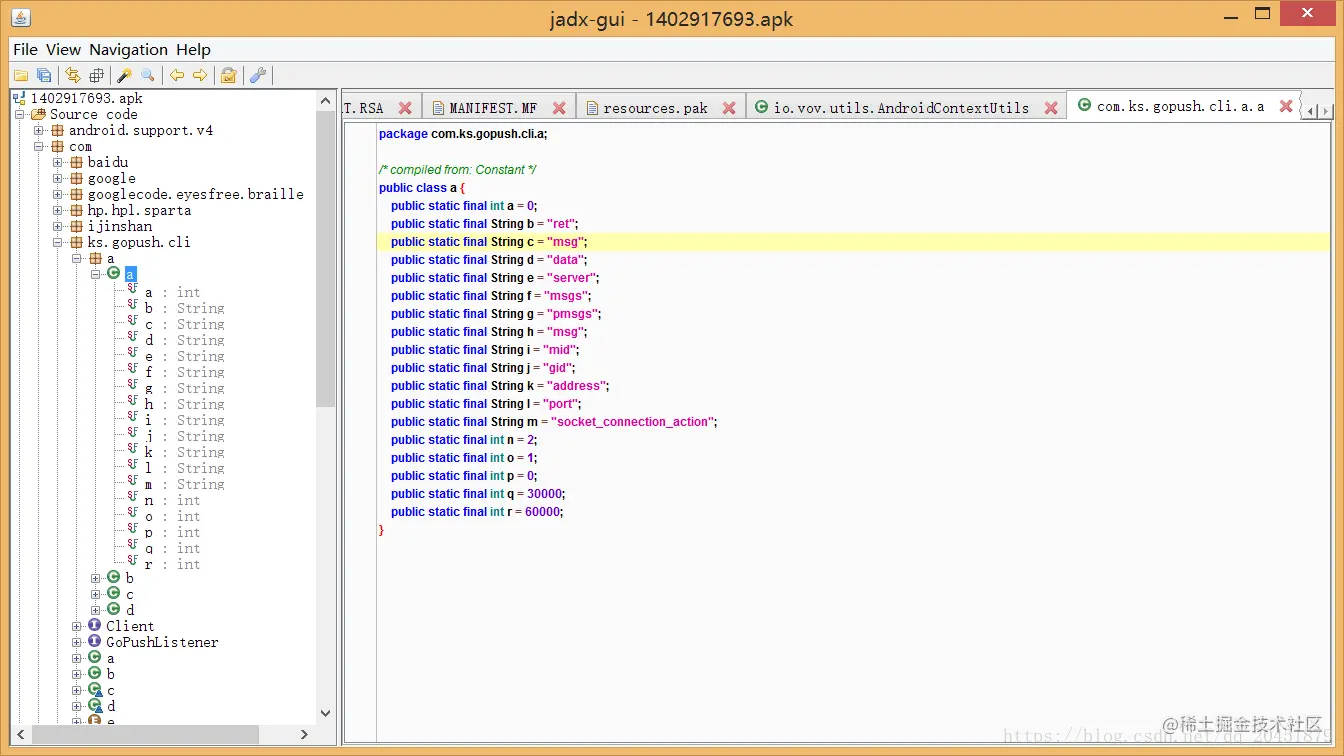
Task: Select field 'a : int' in tree
Action: 172,292
